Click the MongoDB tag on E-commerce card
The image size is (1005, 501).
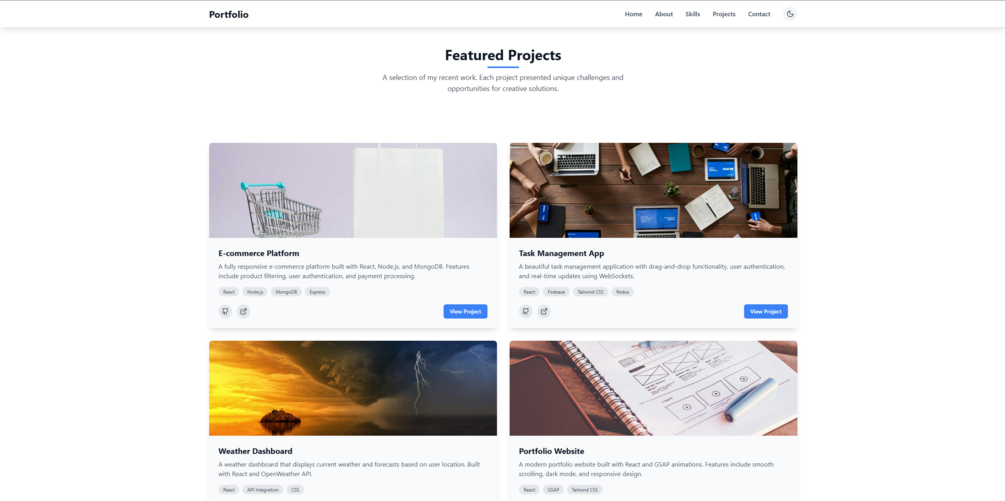(286, 292)
